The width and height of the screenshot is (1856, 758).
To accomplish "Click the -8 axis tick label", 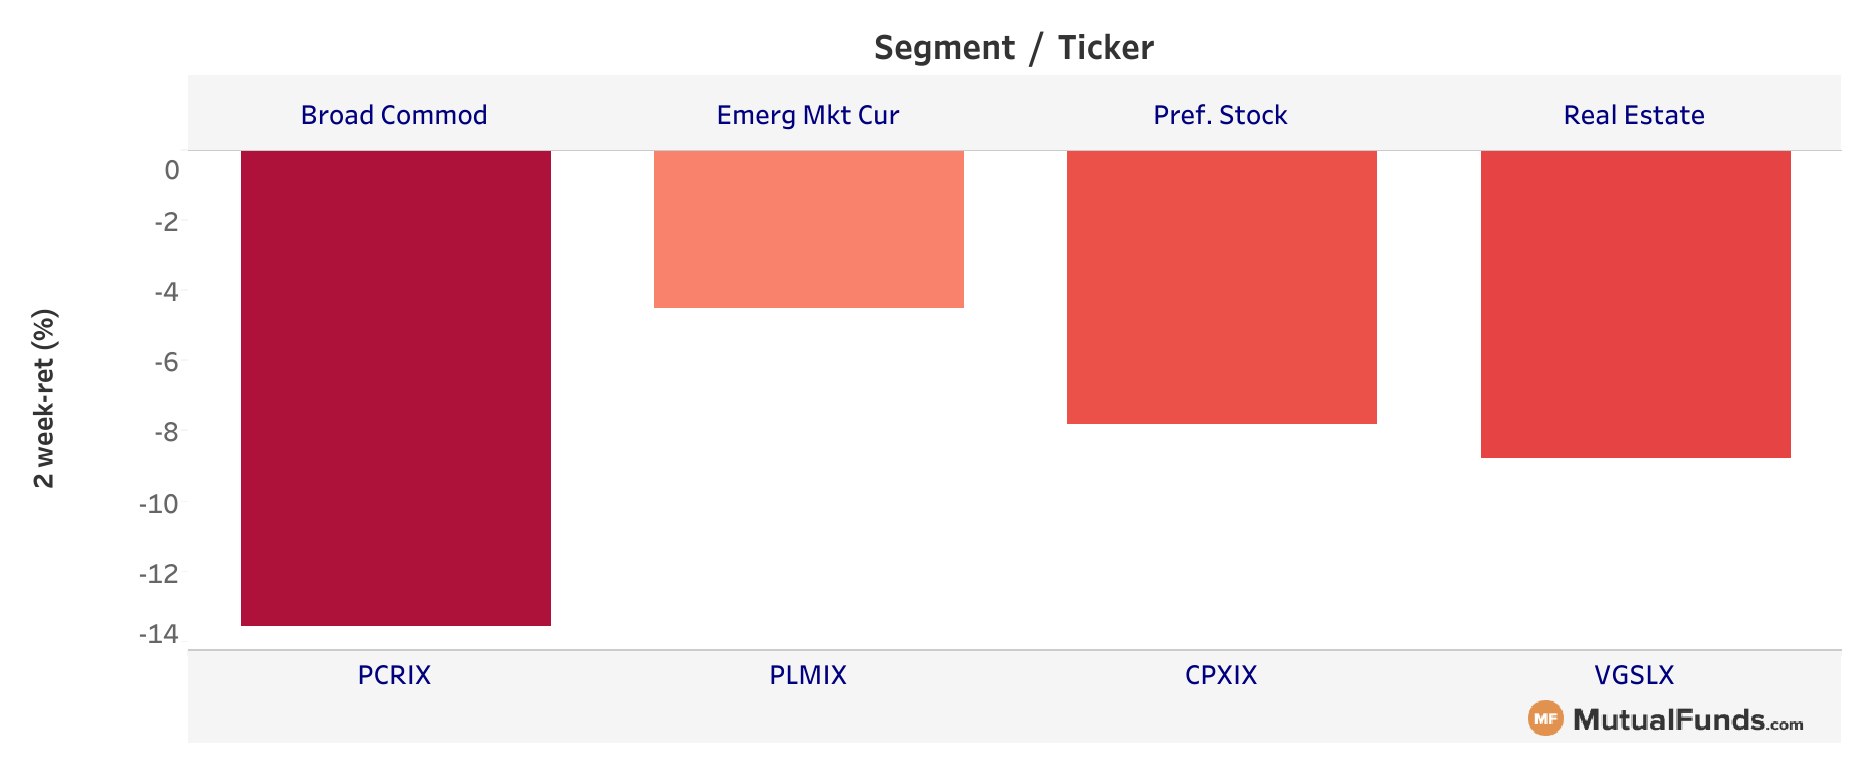I will tap(166, 432).
